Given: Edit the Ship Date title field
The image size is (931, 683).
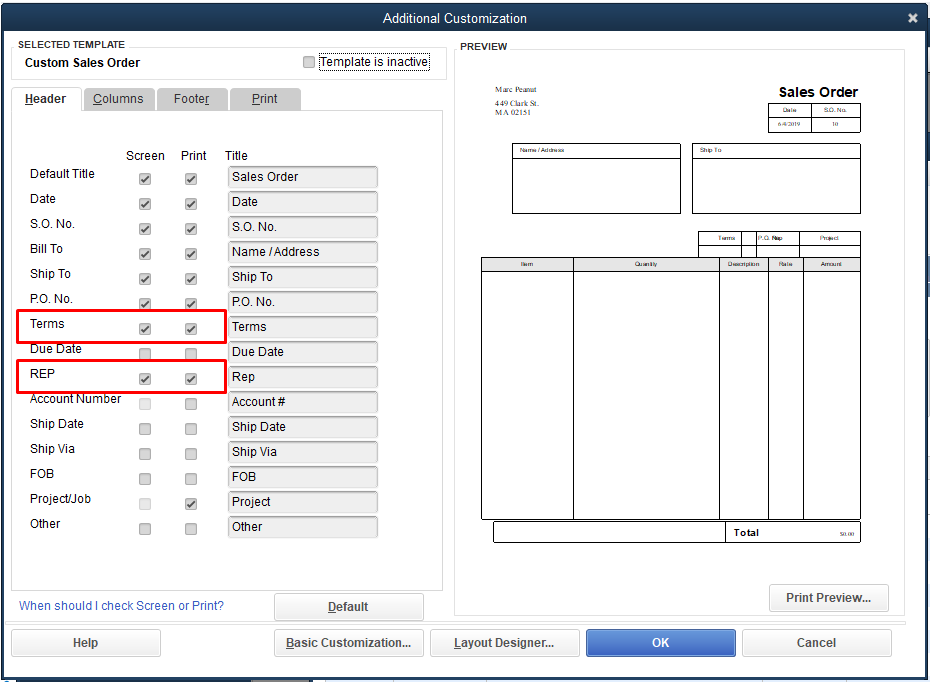Looking at the screenshot, I should point(303,427).
